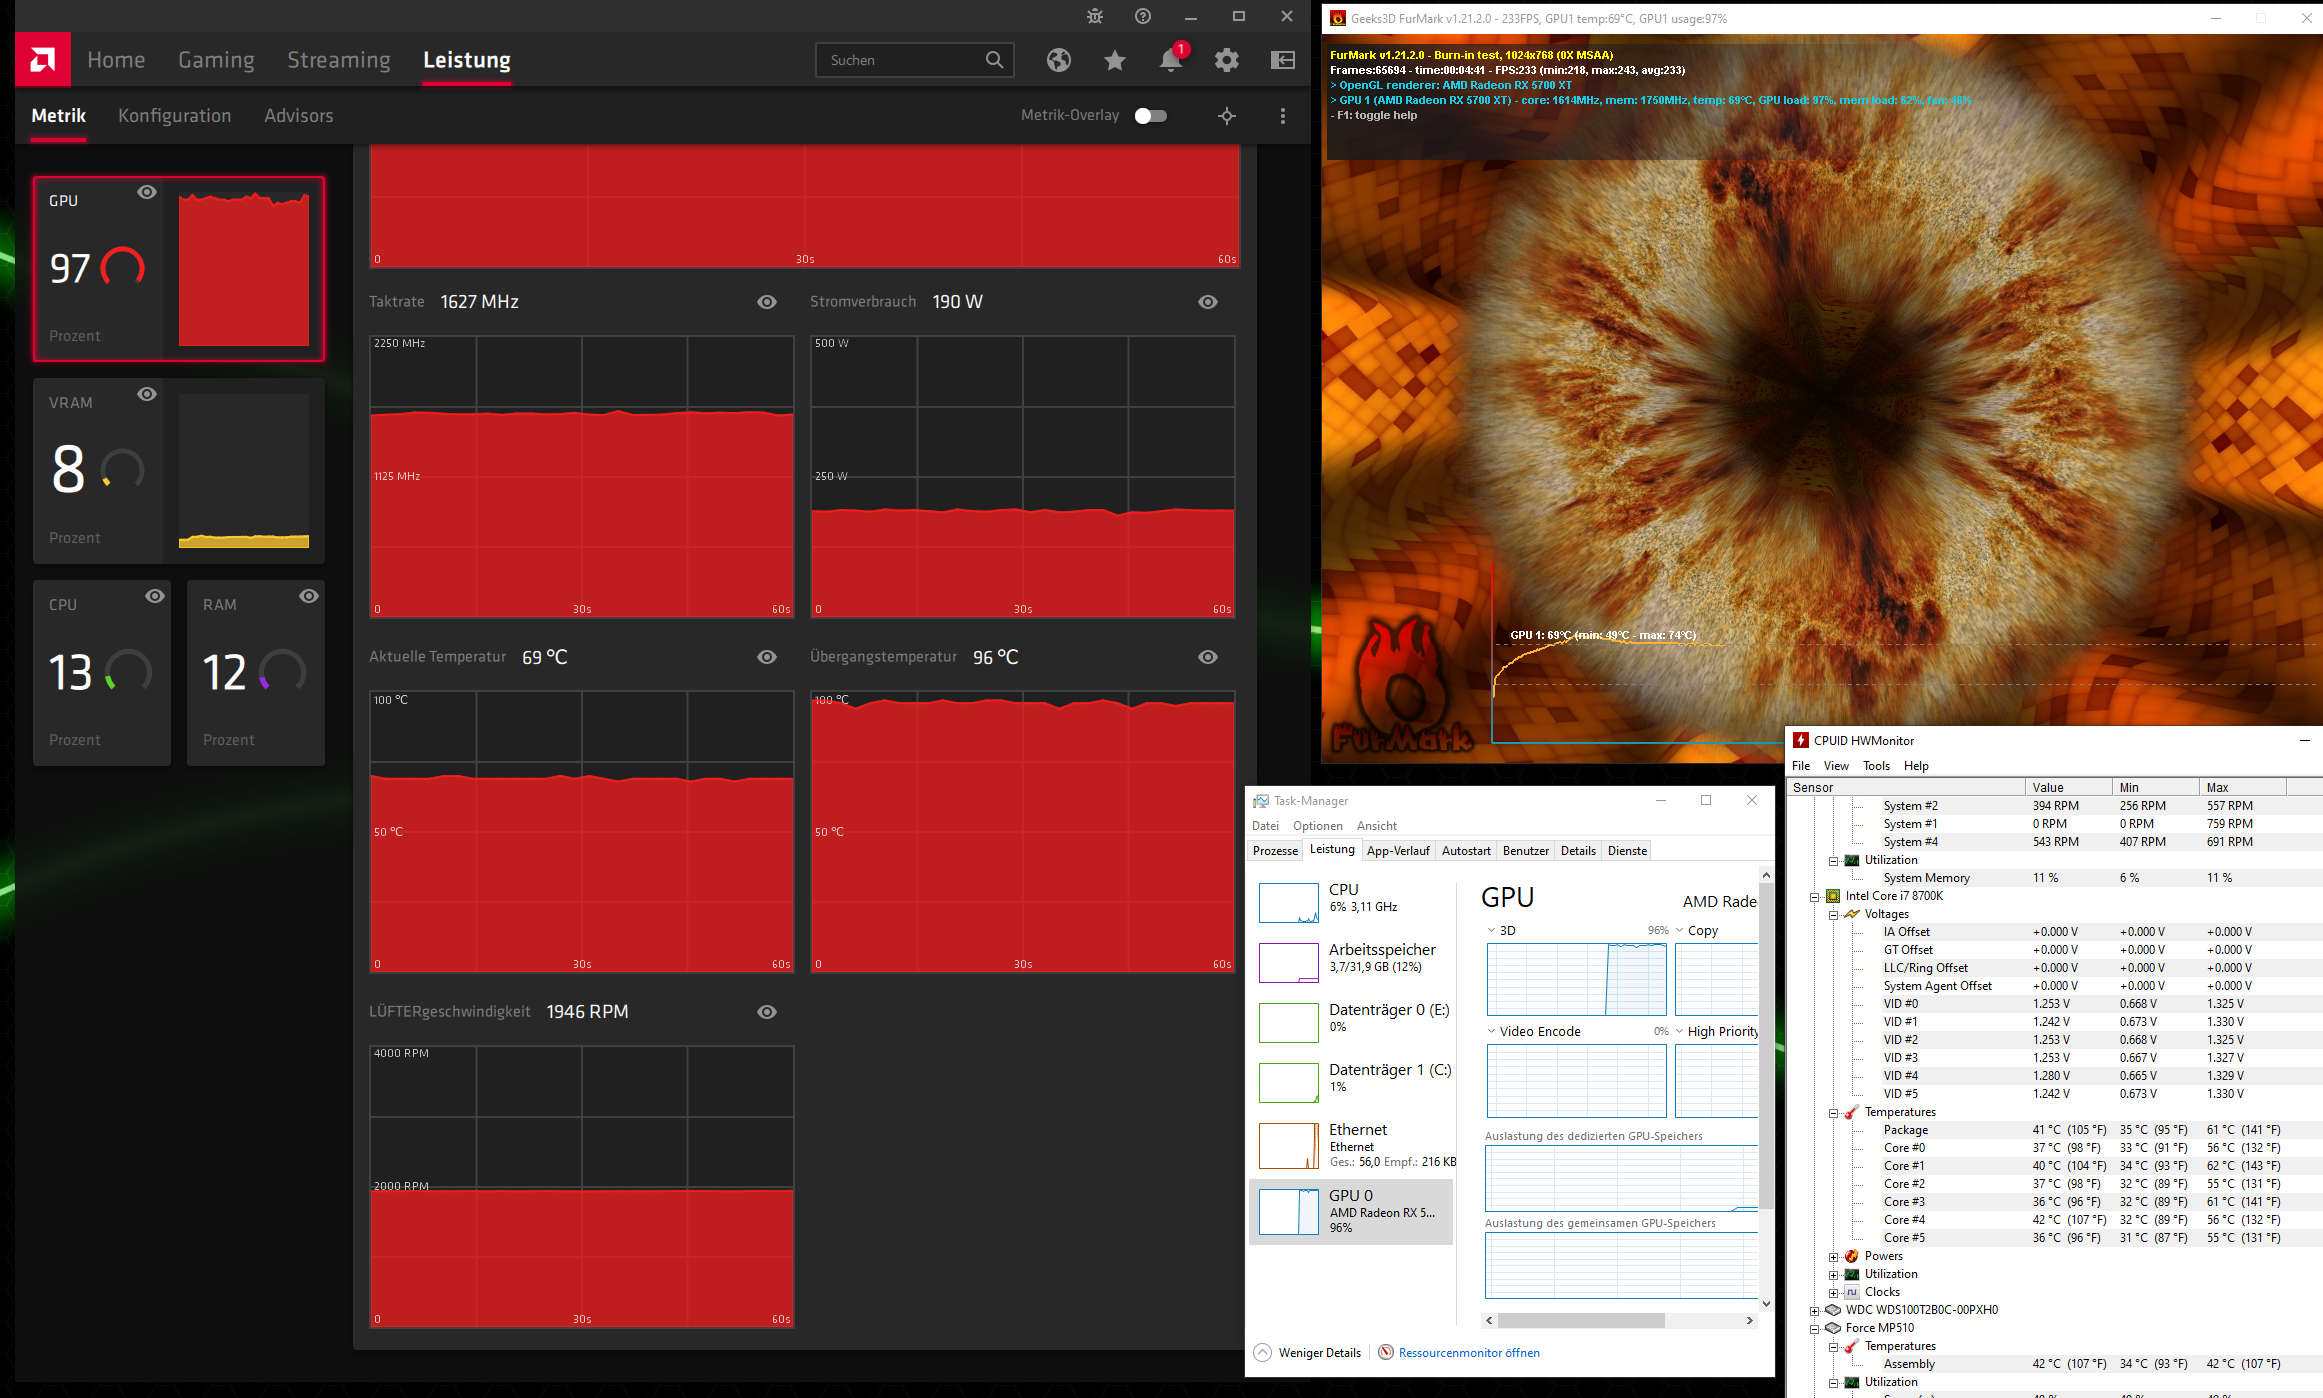Click the search magnifier icon
2323x1398 pixels.
[994, 60]
